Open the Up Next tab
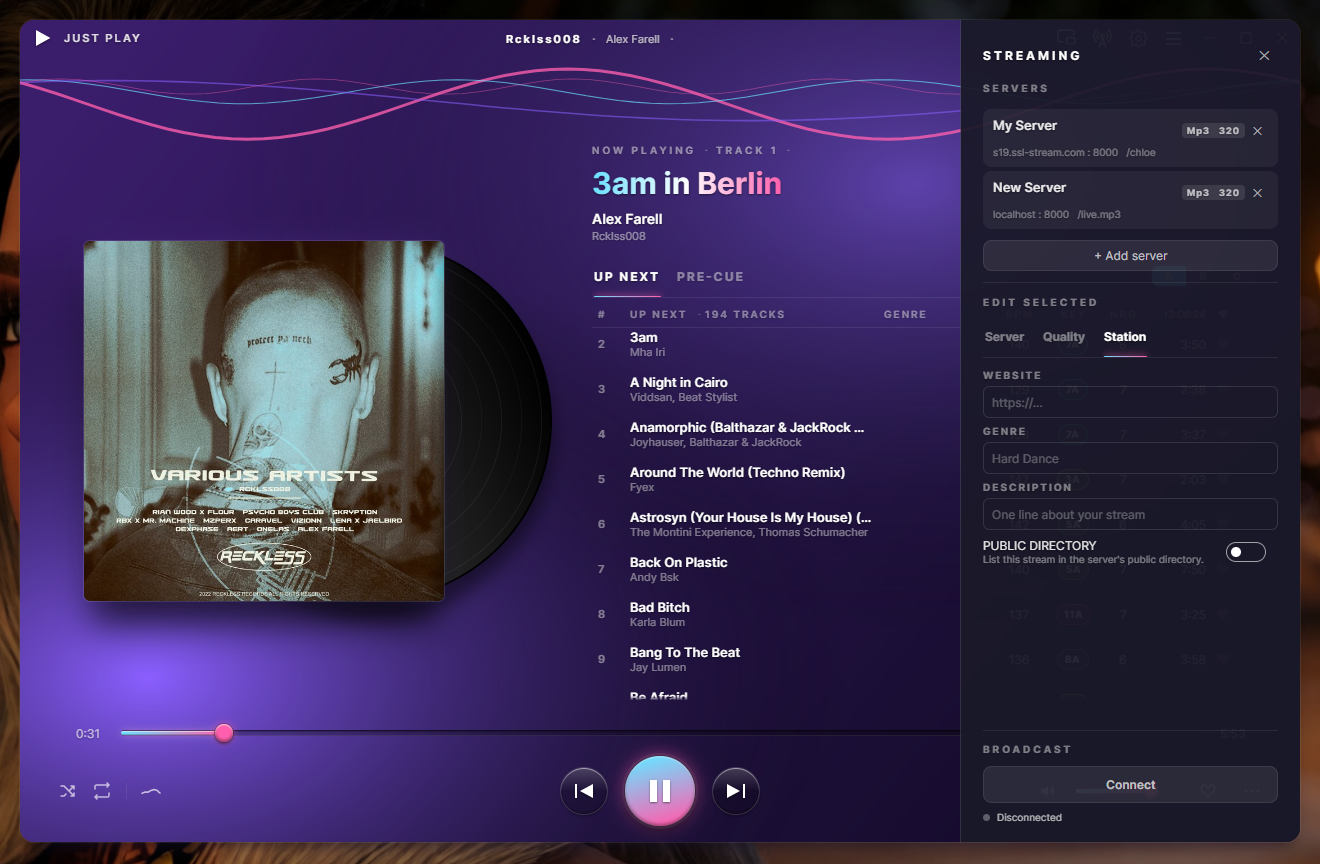Screen dimensions: 1320x864 [x=626, y=277]
